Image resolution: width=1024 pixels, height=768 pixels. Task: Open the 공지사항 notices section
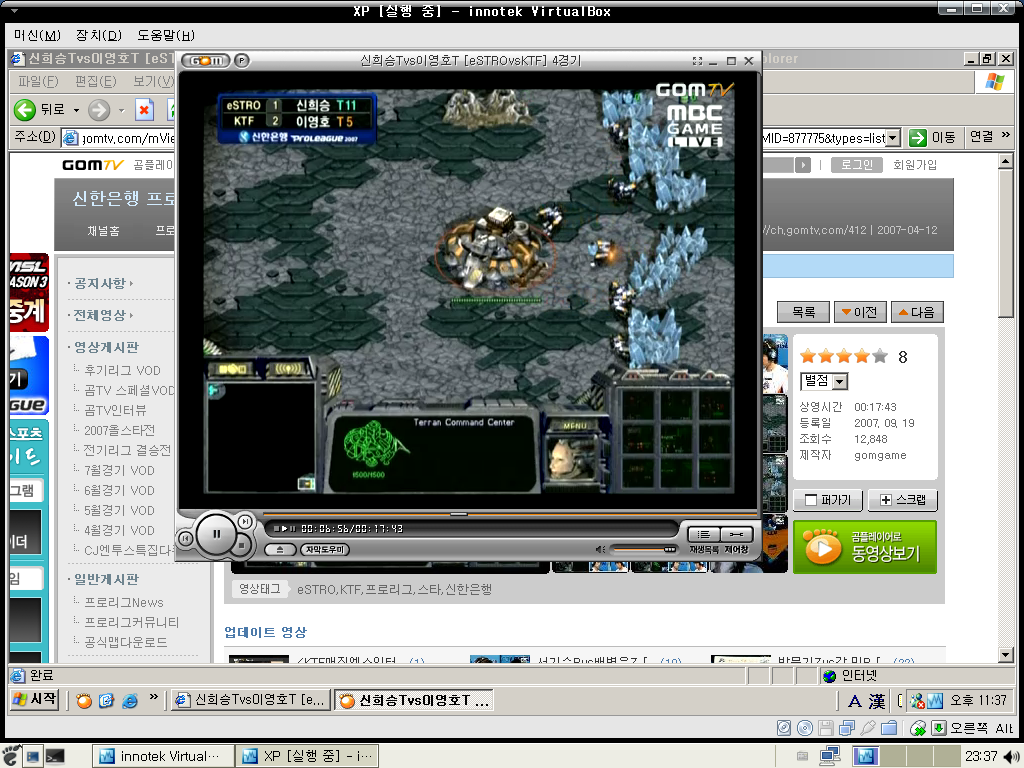click(99, 283)
